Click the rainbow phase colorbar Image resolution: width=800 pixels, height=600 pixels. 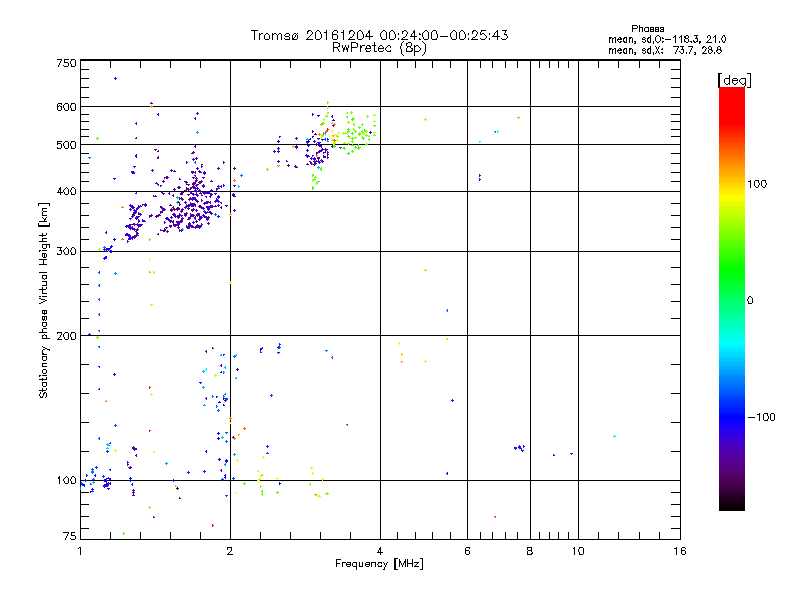pos(732,298)
